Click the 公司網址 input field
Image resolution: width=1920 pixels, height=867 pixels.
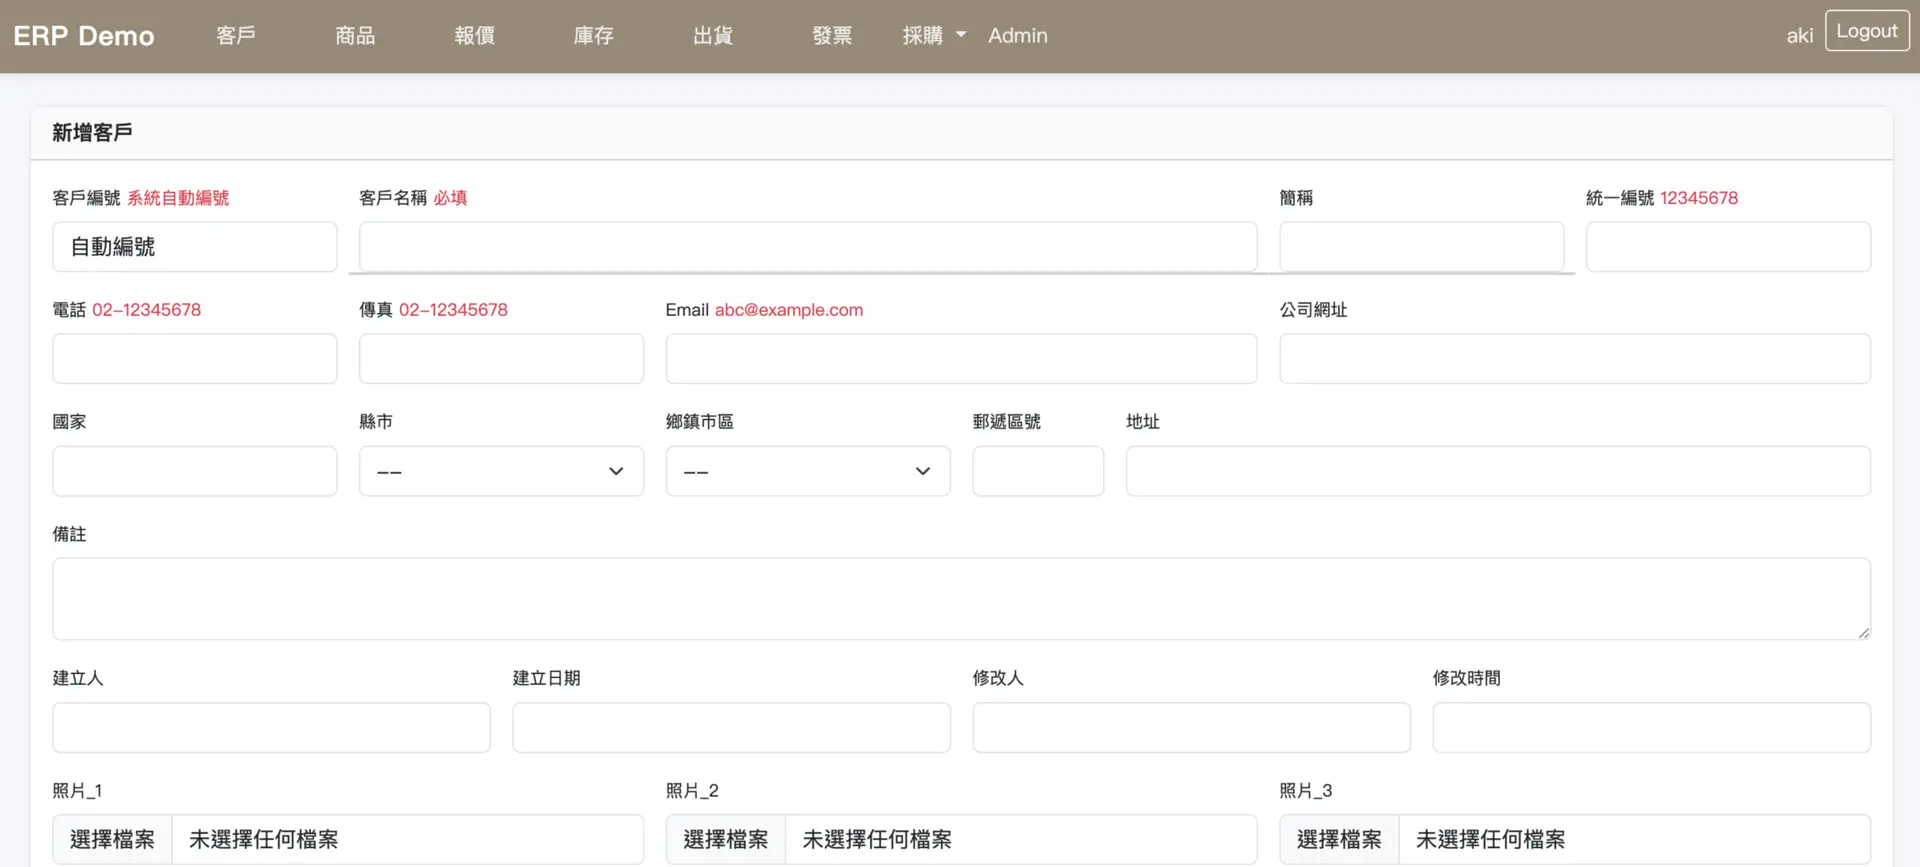tap(1575, 359)
